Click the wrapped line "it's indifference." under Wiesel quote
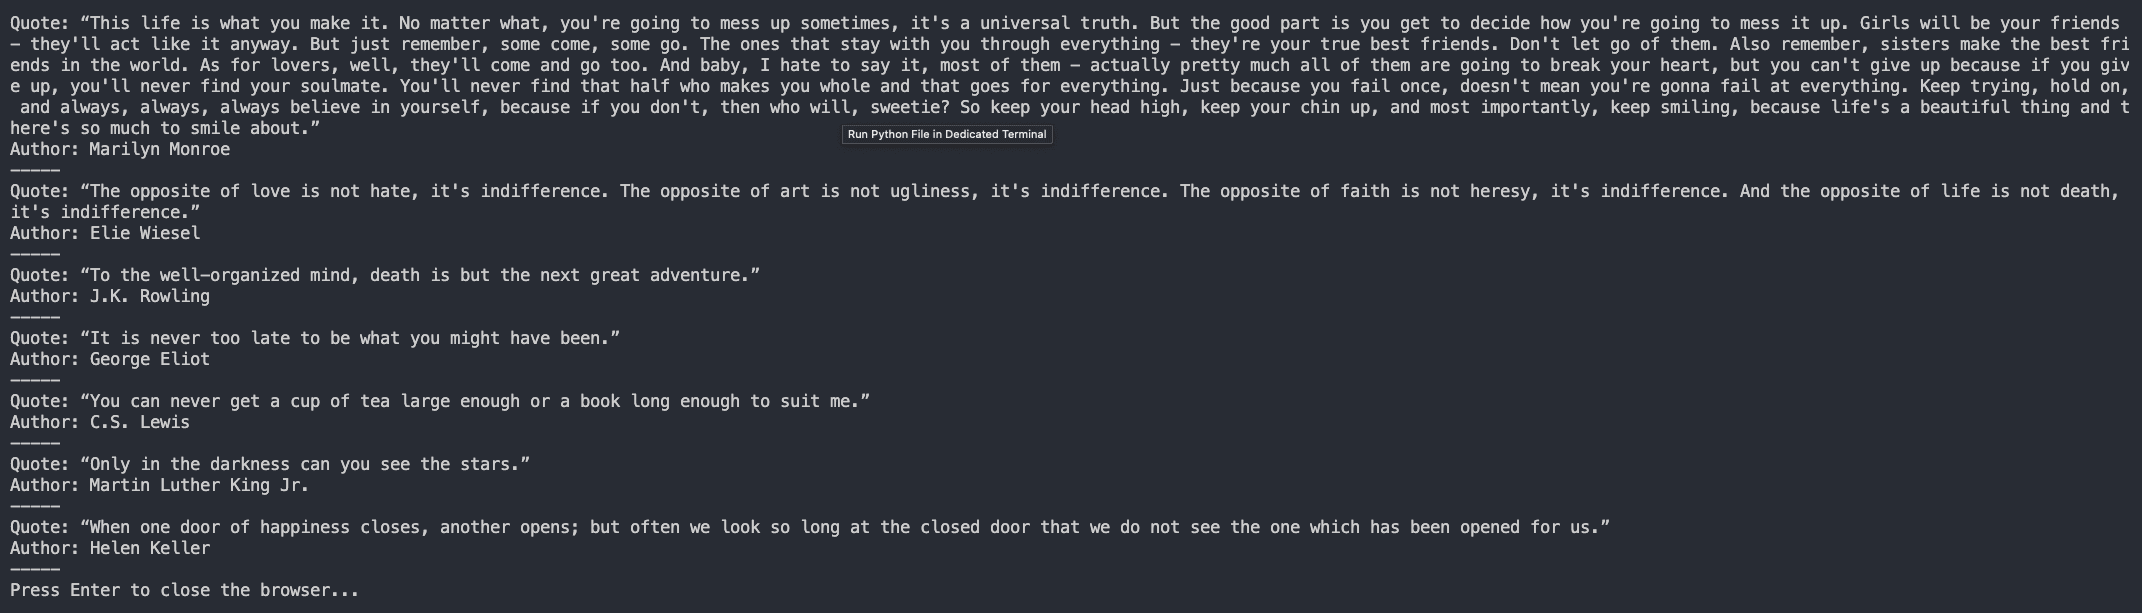 105,212
